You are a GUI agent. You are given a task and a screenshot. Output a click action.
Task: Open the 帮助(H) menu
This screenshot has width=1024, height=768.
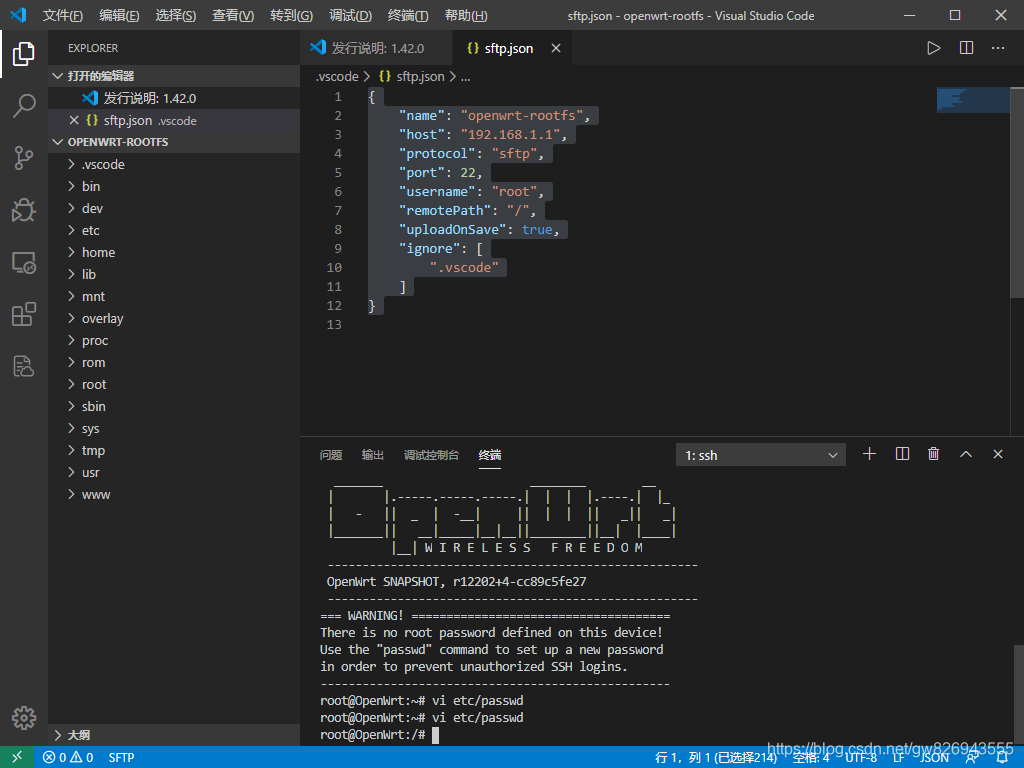point(466,15)
